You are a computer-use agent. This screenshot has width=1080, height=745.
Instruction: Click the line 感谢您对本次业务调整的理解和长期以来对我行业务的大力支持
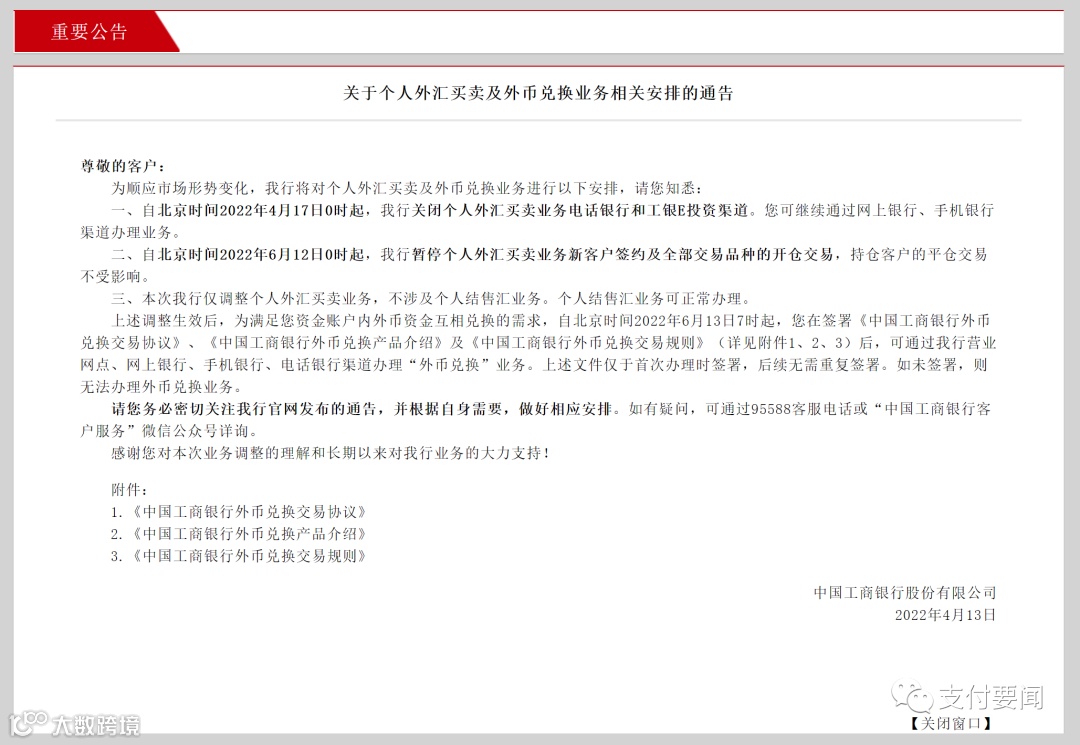[x=331, y=452]
